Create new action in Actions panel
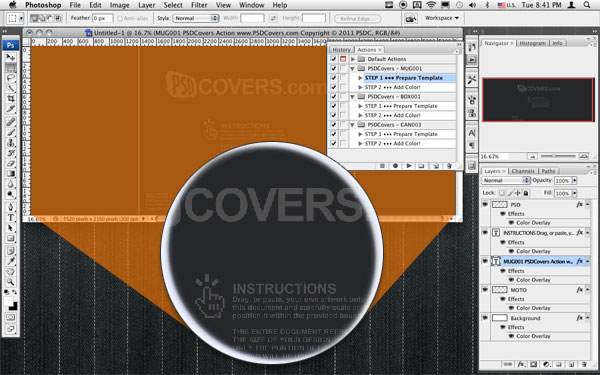 (435, 166)
